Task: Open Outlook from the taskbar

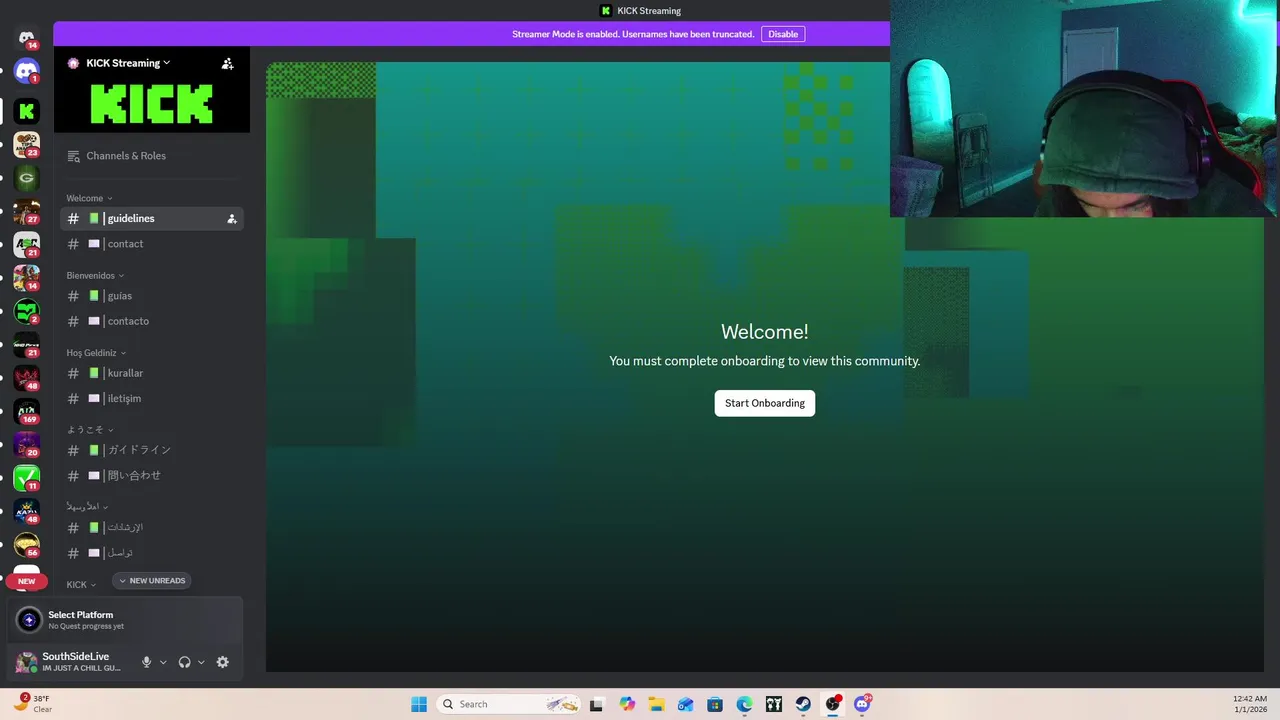Action: click(685, 704)
